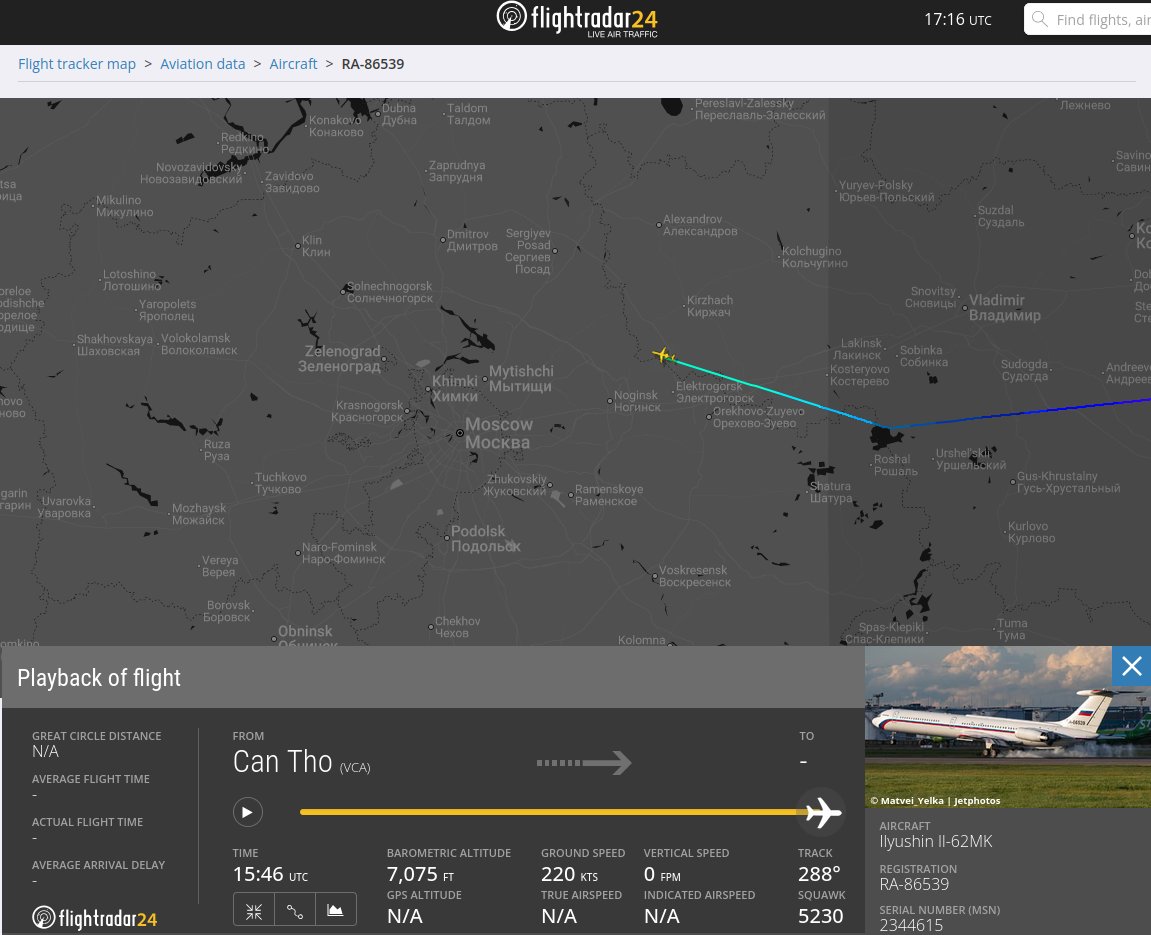This screenshot has height=935, width=1151.
Task: Click the squawk 5230 value
Action: click(821, 916)
